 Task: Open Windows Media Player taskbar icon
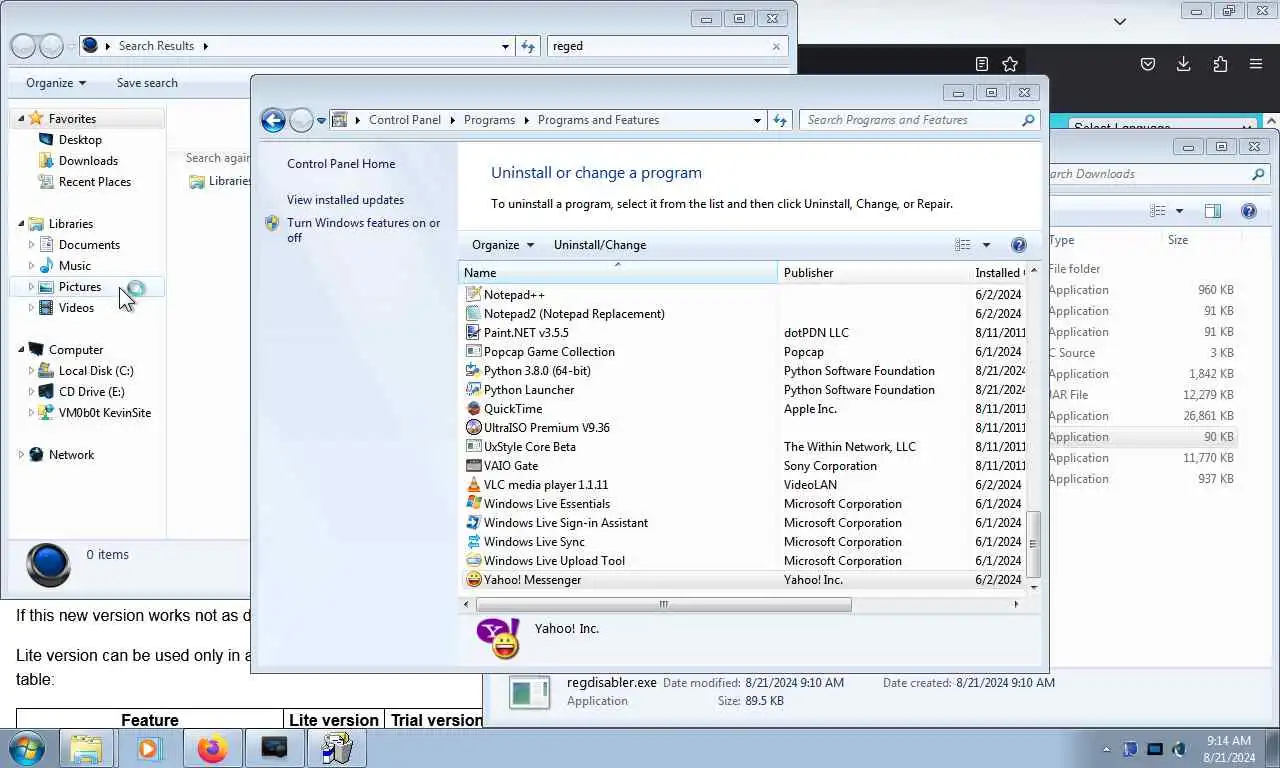[149, 748]
